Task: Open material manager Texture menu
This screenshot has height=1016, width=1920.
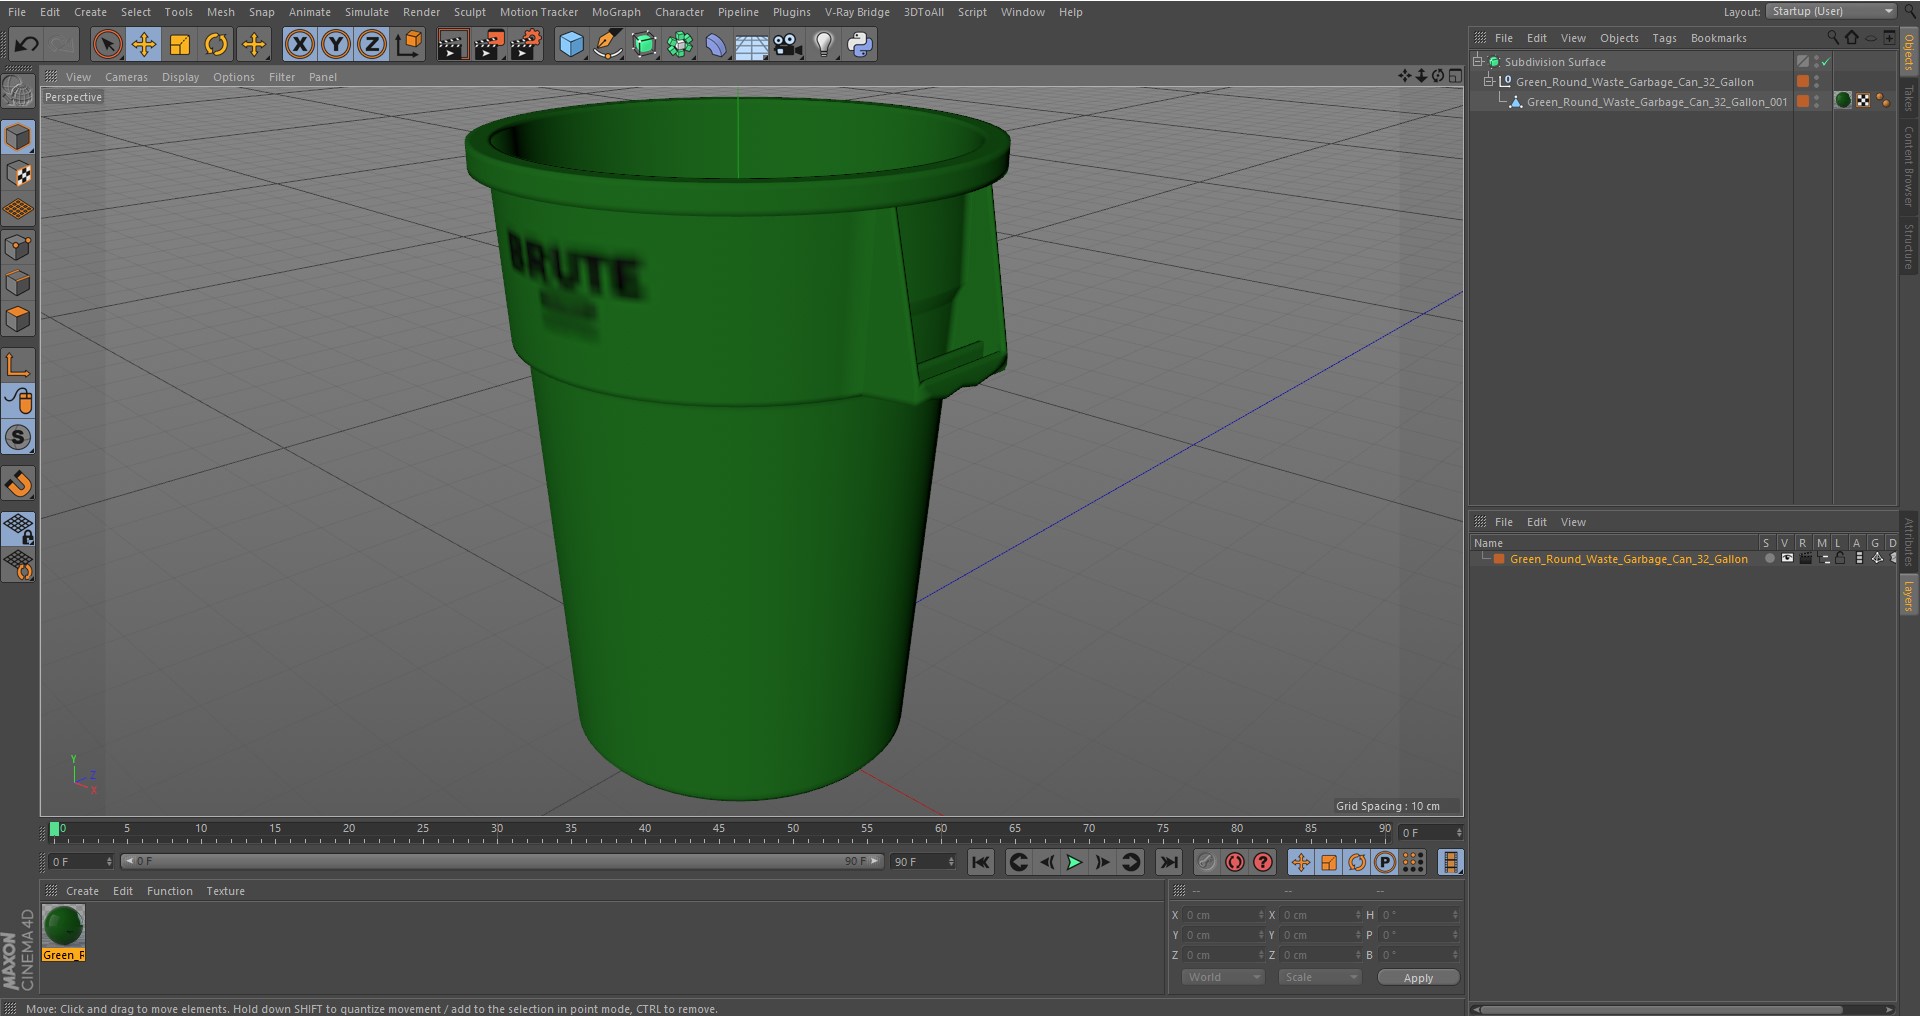Action: tap(225, 891)
